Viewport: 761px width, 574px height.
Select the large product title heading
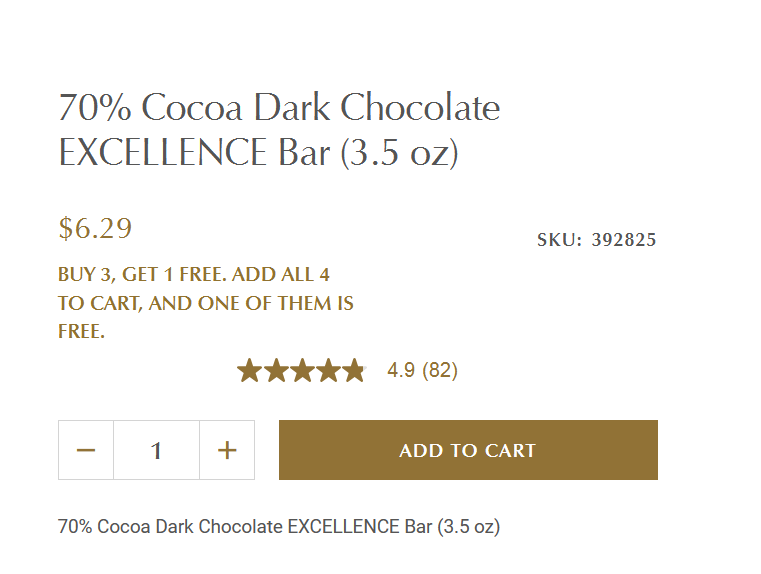point(279,130)
